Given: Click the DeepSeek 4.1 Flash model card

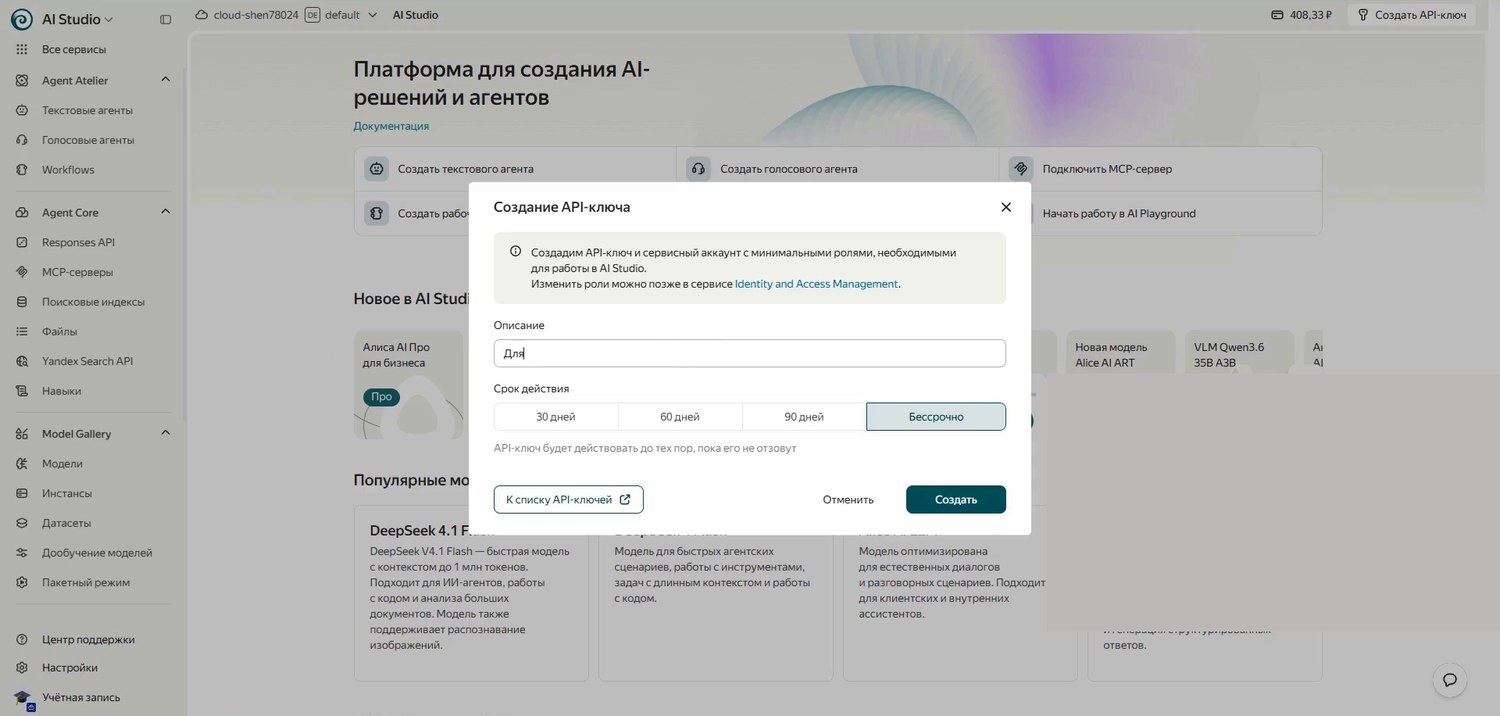Looking at the screenshot, I should [x=471, y=593].
